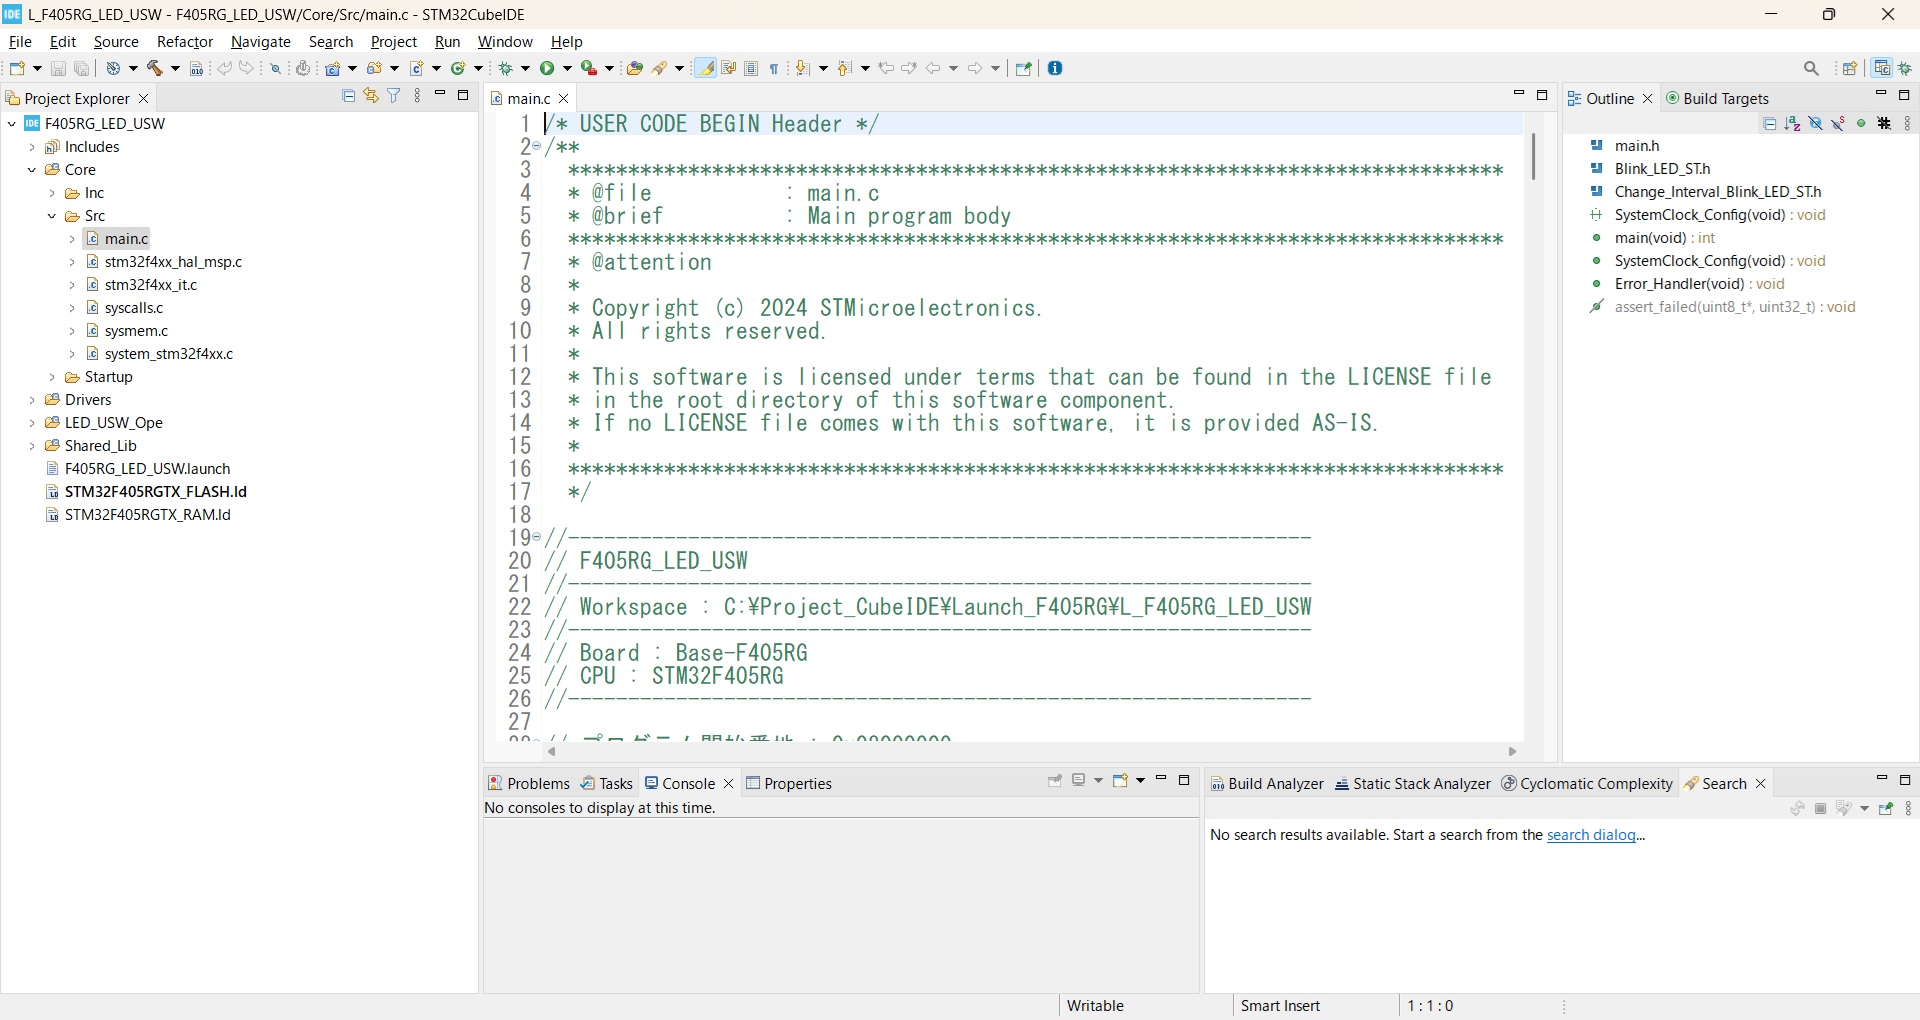Click Pin Search view icon
Viewport: 1920px width, 1020px height.
coord(1886,809)
